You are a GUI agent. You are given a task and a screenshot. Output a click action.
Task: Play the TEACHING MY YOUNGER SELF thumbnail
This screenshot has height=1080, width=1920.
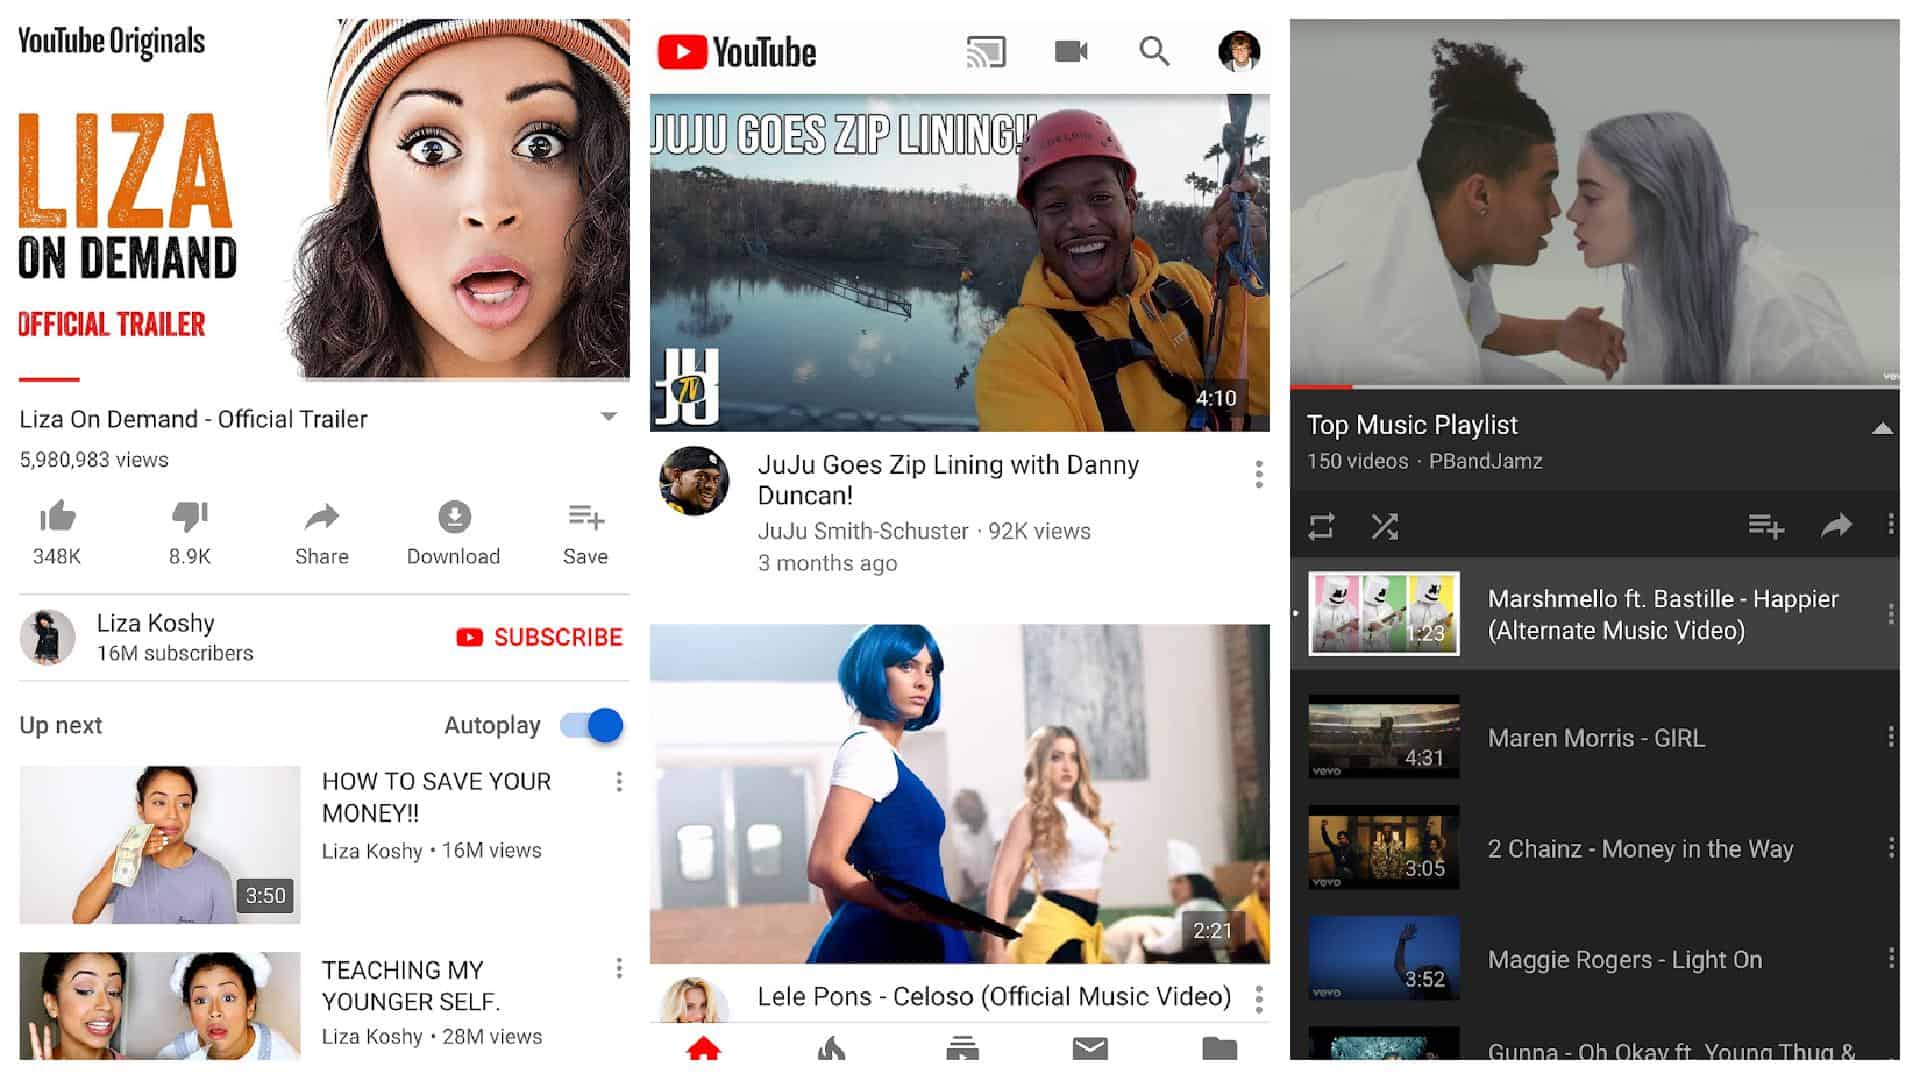(x=160, y=1006)
